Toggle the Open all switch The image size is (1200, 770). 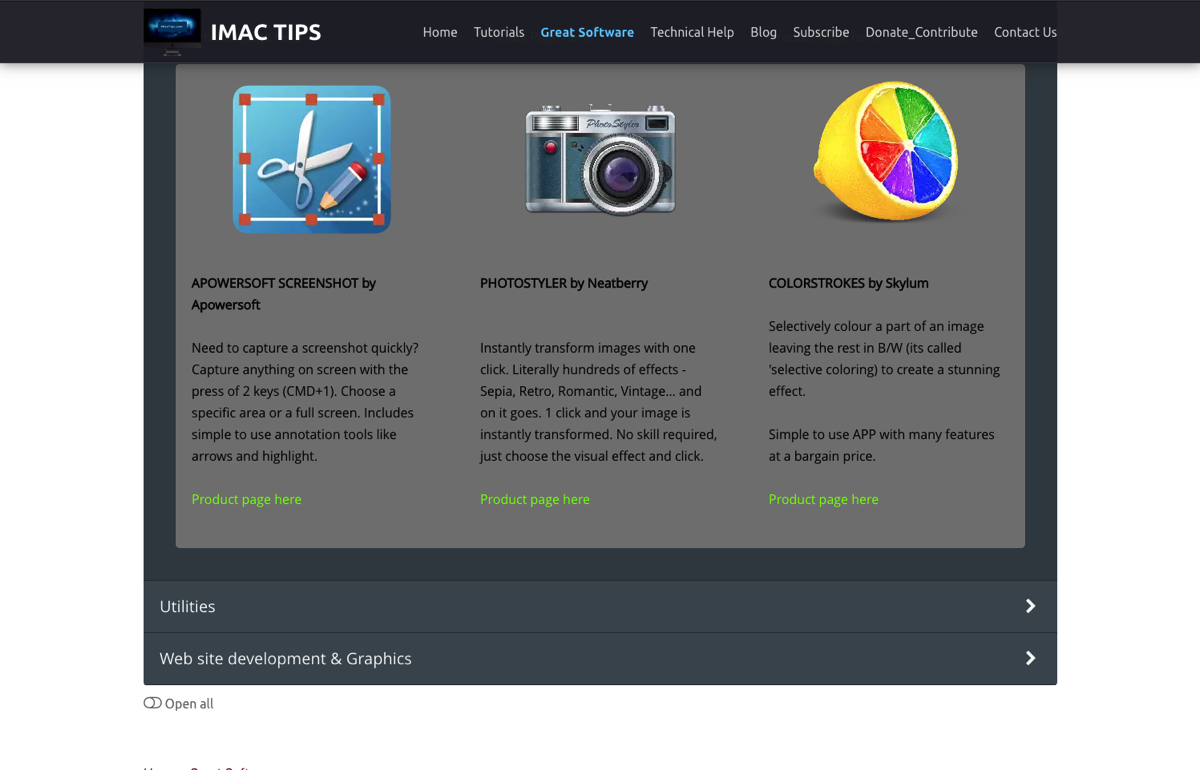153,703
